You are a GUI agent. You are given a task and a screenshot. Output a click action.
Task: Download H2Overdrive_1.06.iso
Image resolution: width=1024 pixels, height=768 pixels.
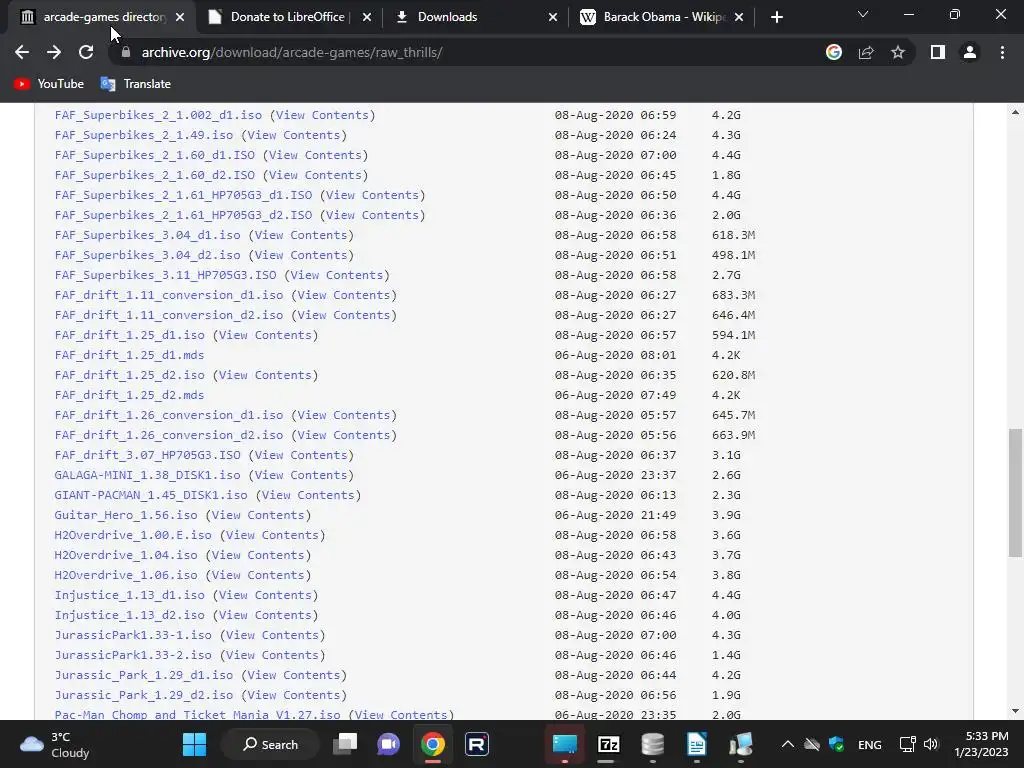pyautogui.click(x=126, y=575)
